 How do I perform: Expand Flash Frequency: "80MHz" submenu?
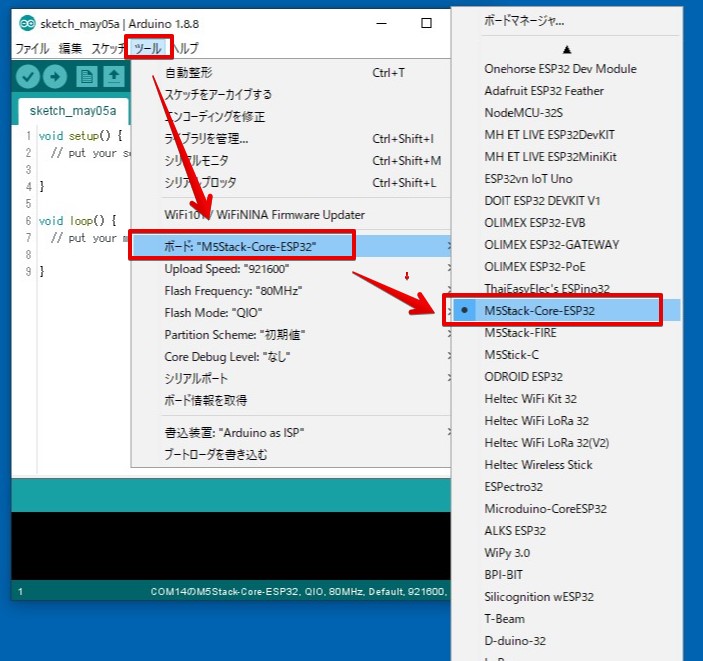(x=291, y=291)
